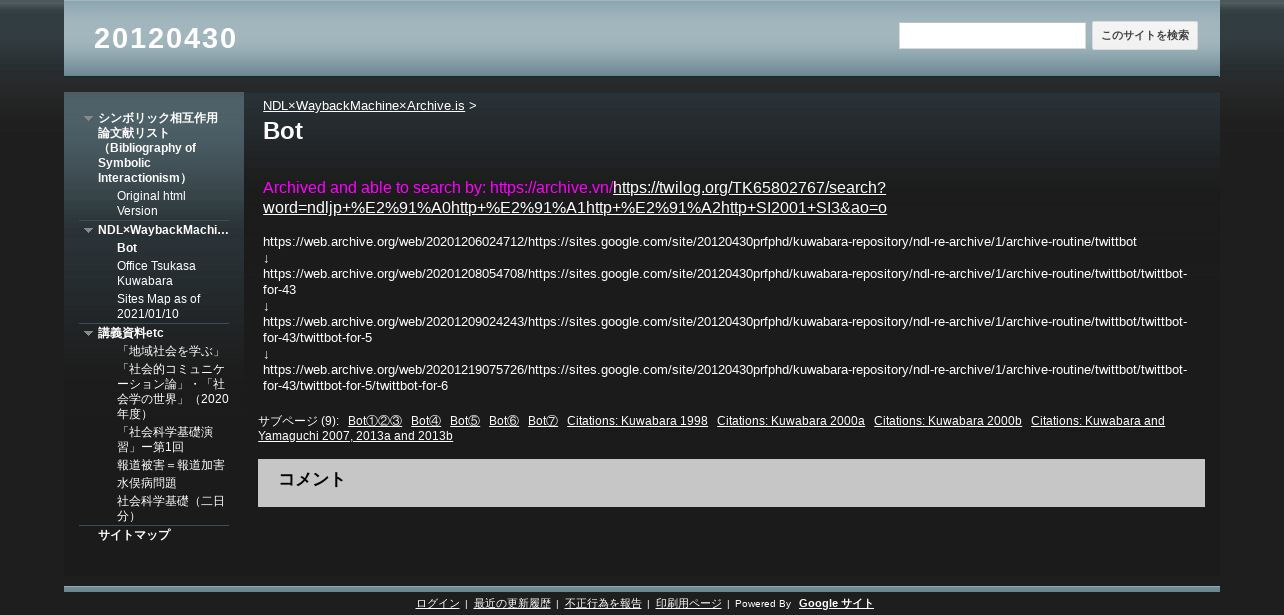
Task: Click 不正行為を報告 footer link
Action: (x=603, y=604)
